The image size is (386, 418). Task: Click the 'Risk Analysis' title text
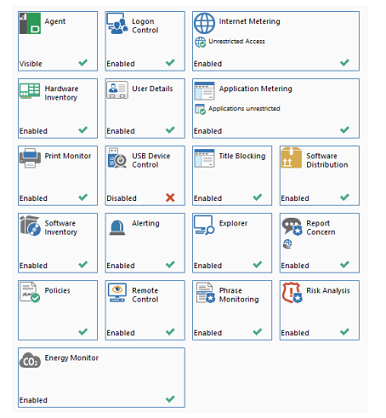pyautogui.click(x=328, y=291)
